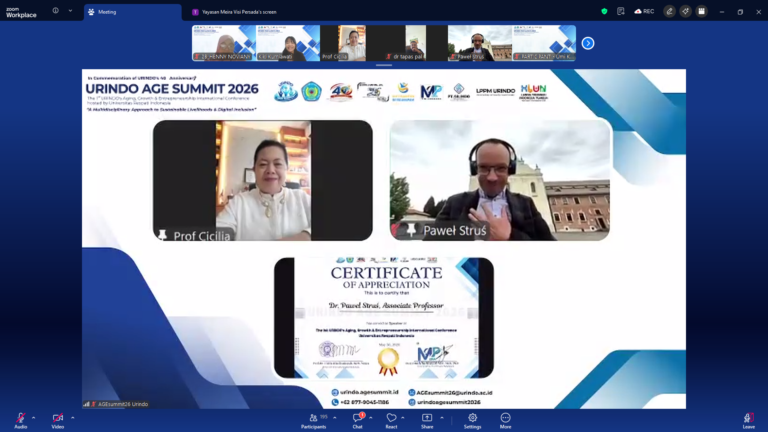Open the More options menu
Screen dimensions: 768x432
pos(505,420)
